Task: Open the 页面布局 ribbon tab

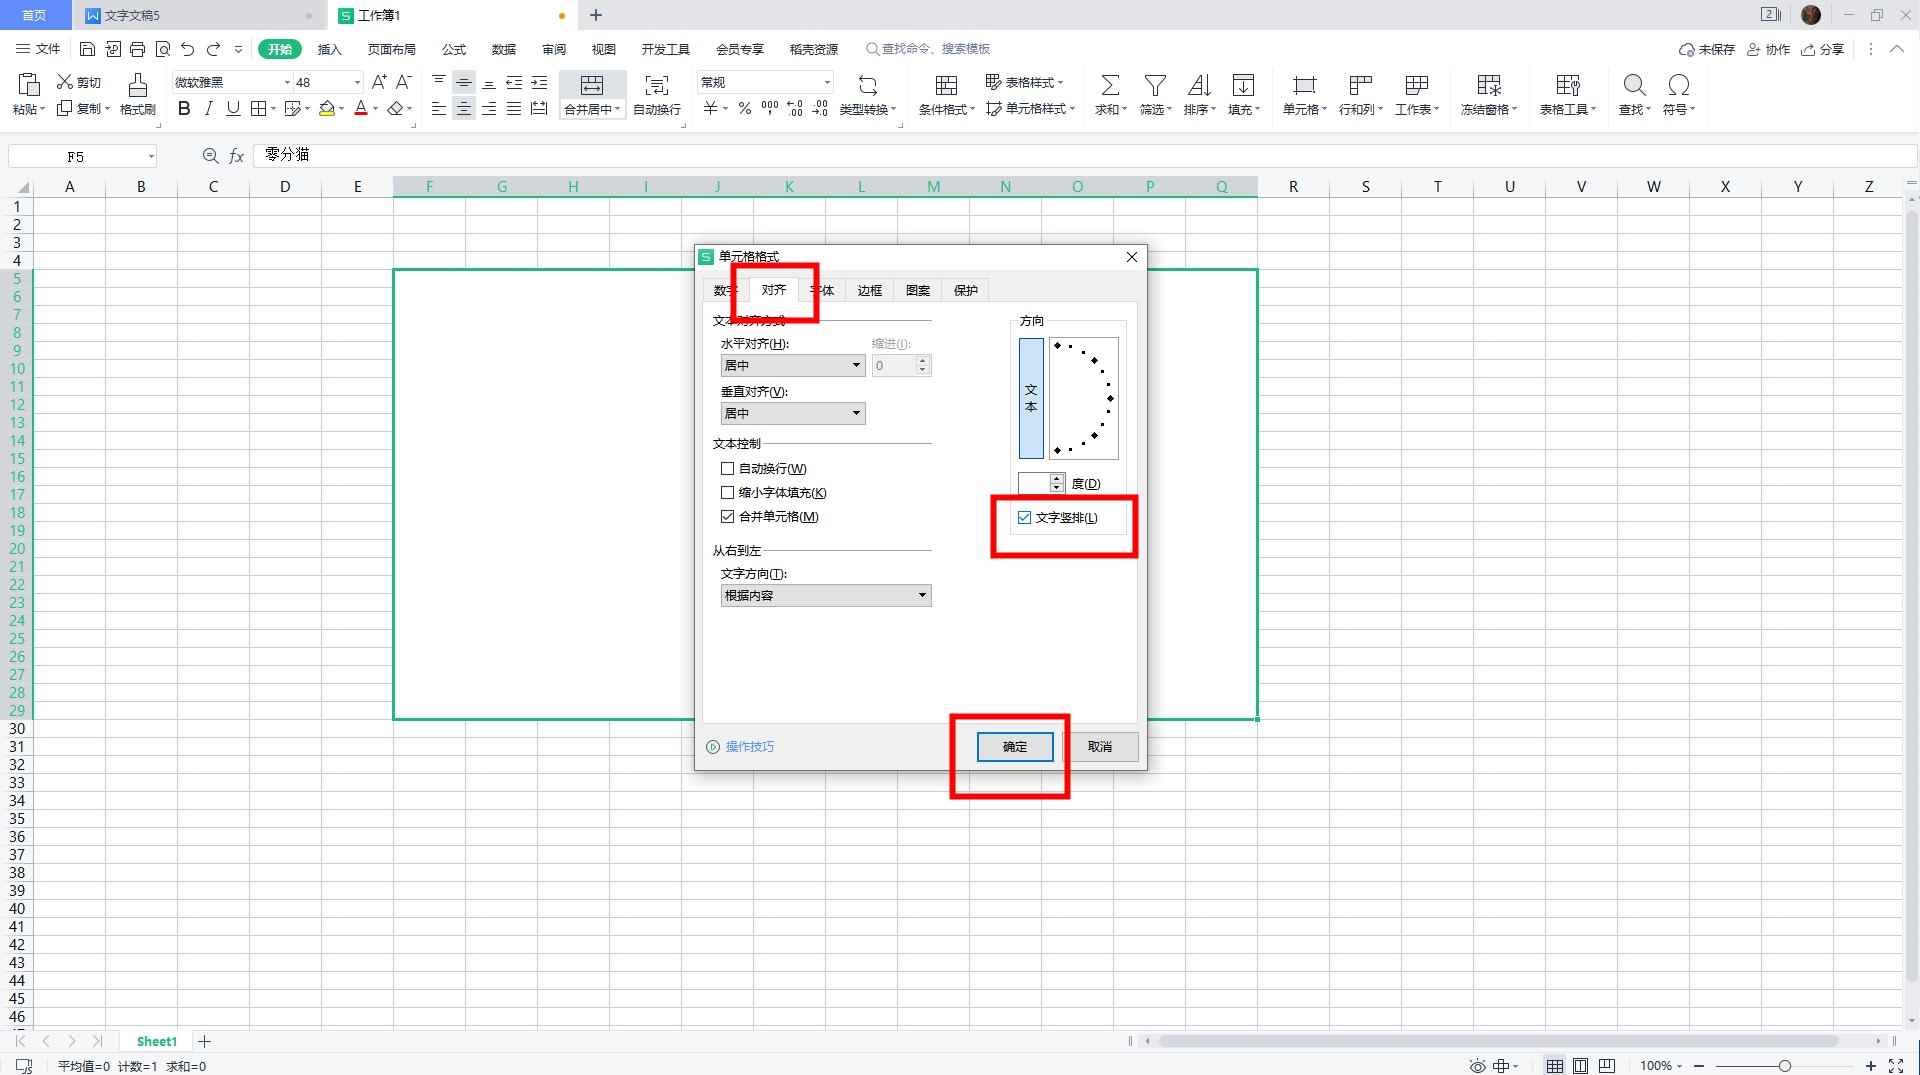Action: click(391, 49)
